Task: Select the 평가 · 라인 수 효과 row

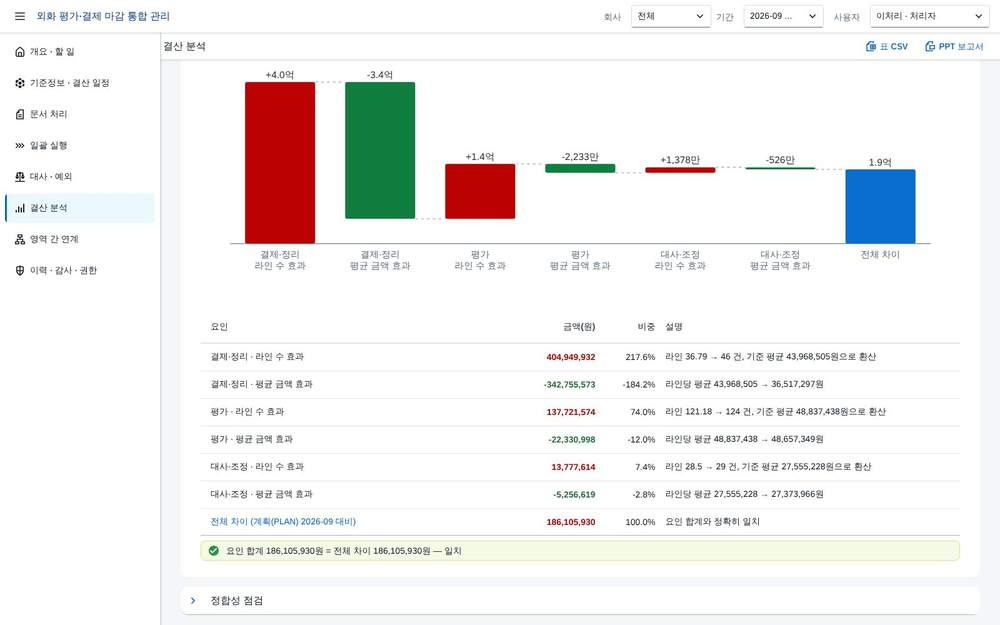Action: pyautogui.click(x=580, y=412)
